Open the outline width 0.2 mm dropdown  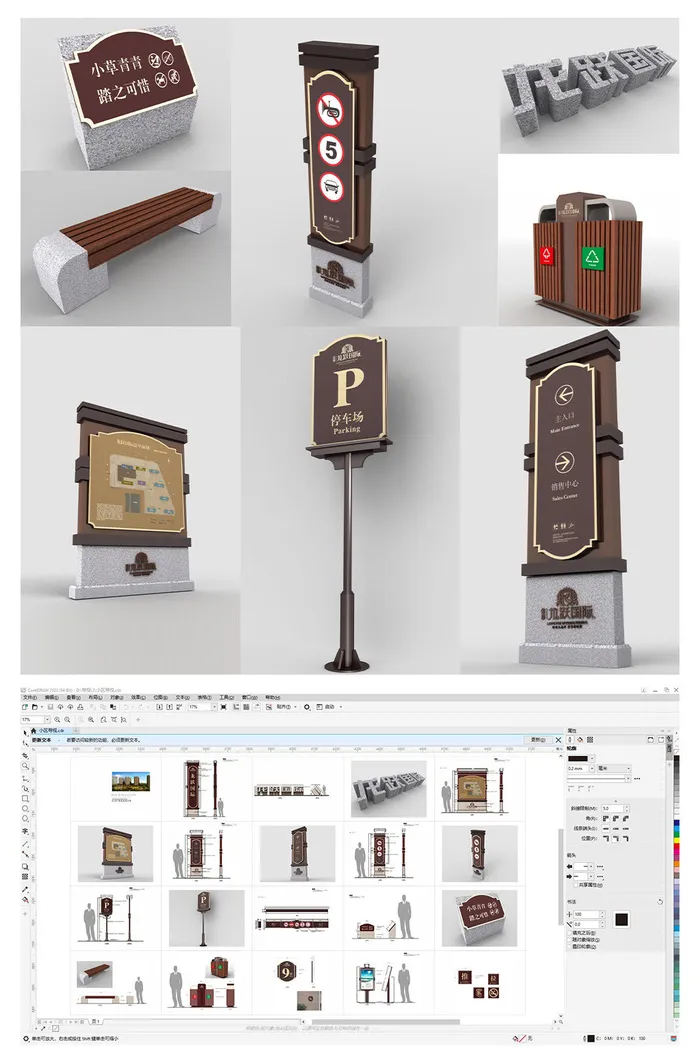(x=592, y=768)
